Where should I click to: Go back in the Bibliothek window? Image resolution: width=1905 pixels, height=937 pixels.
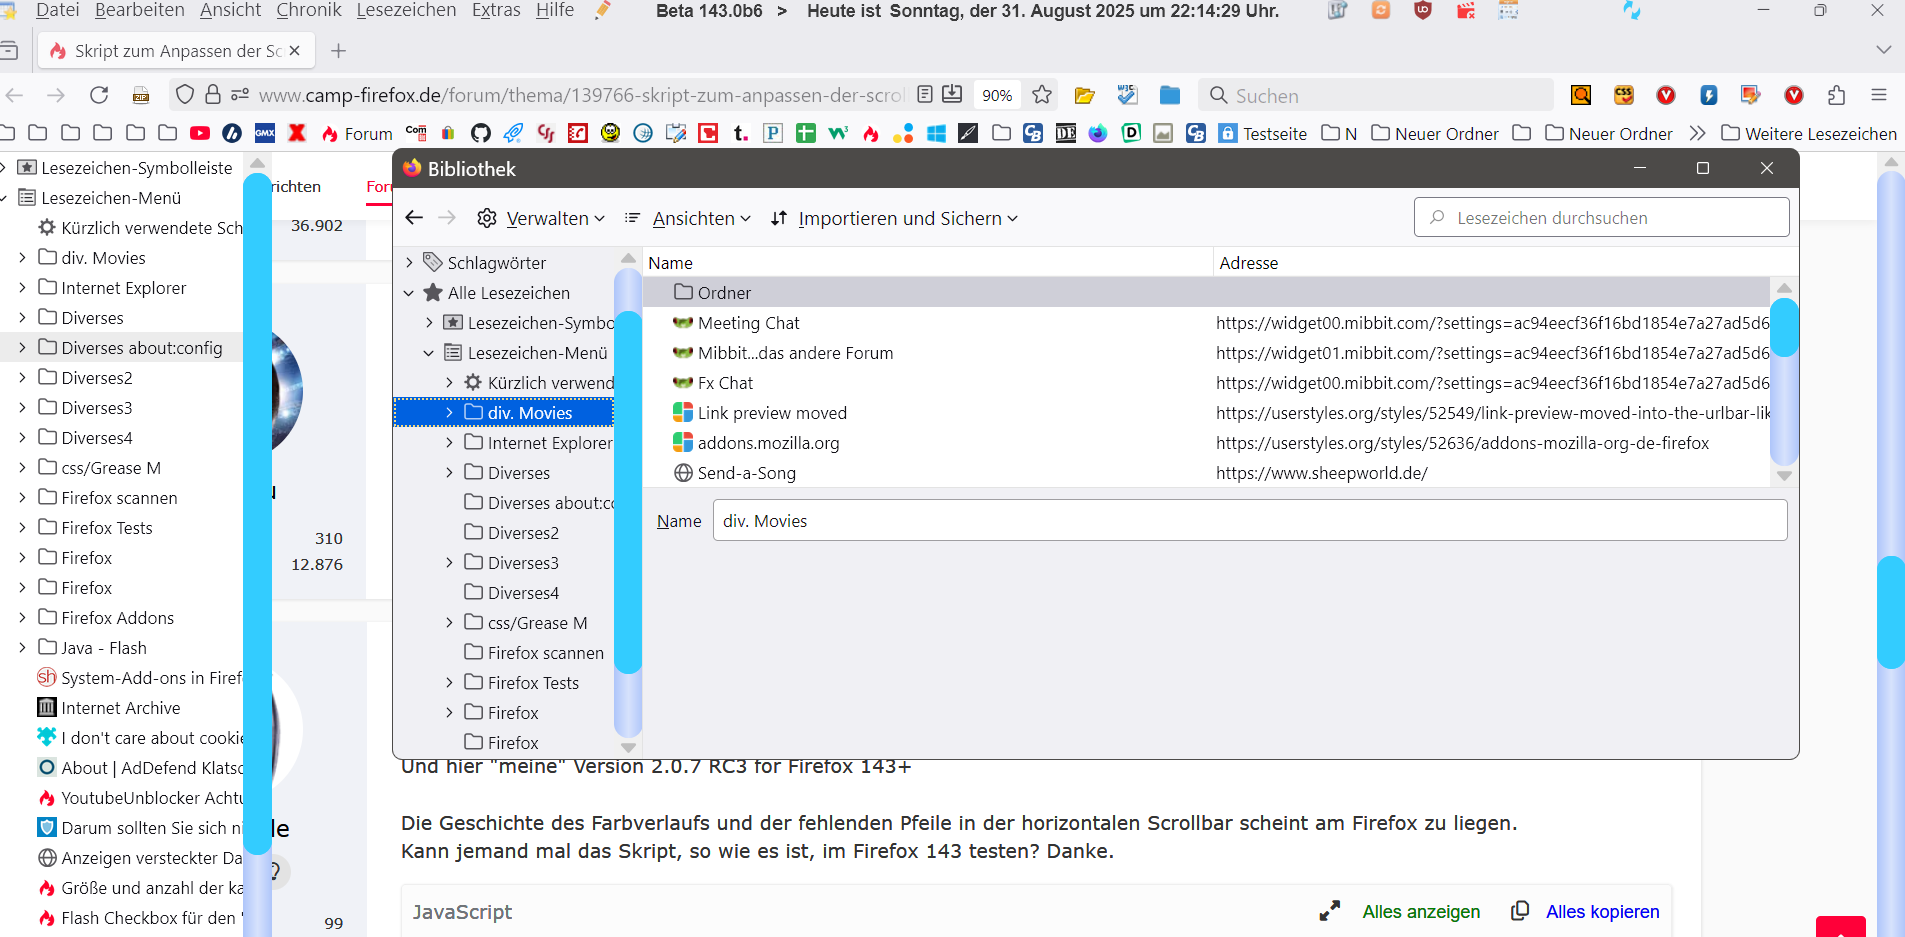(415, 218)
